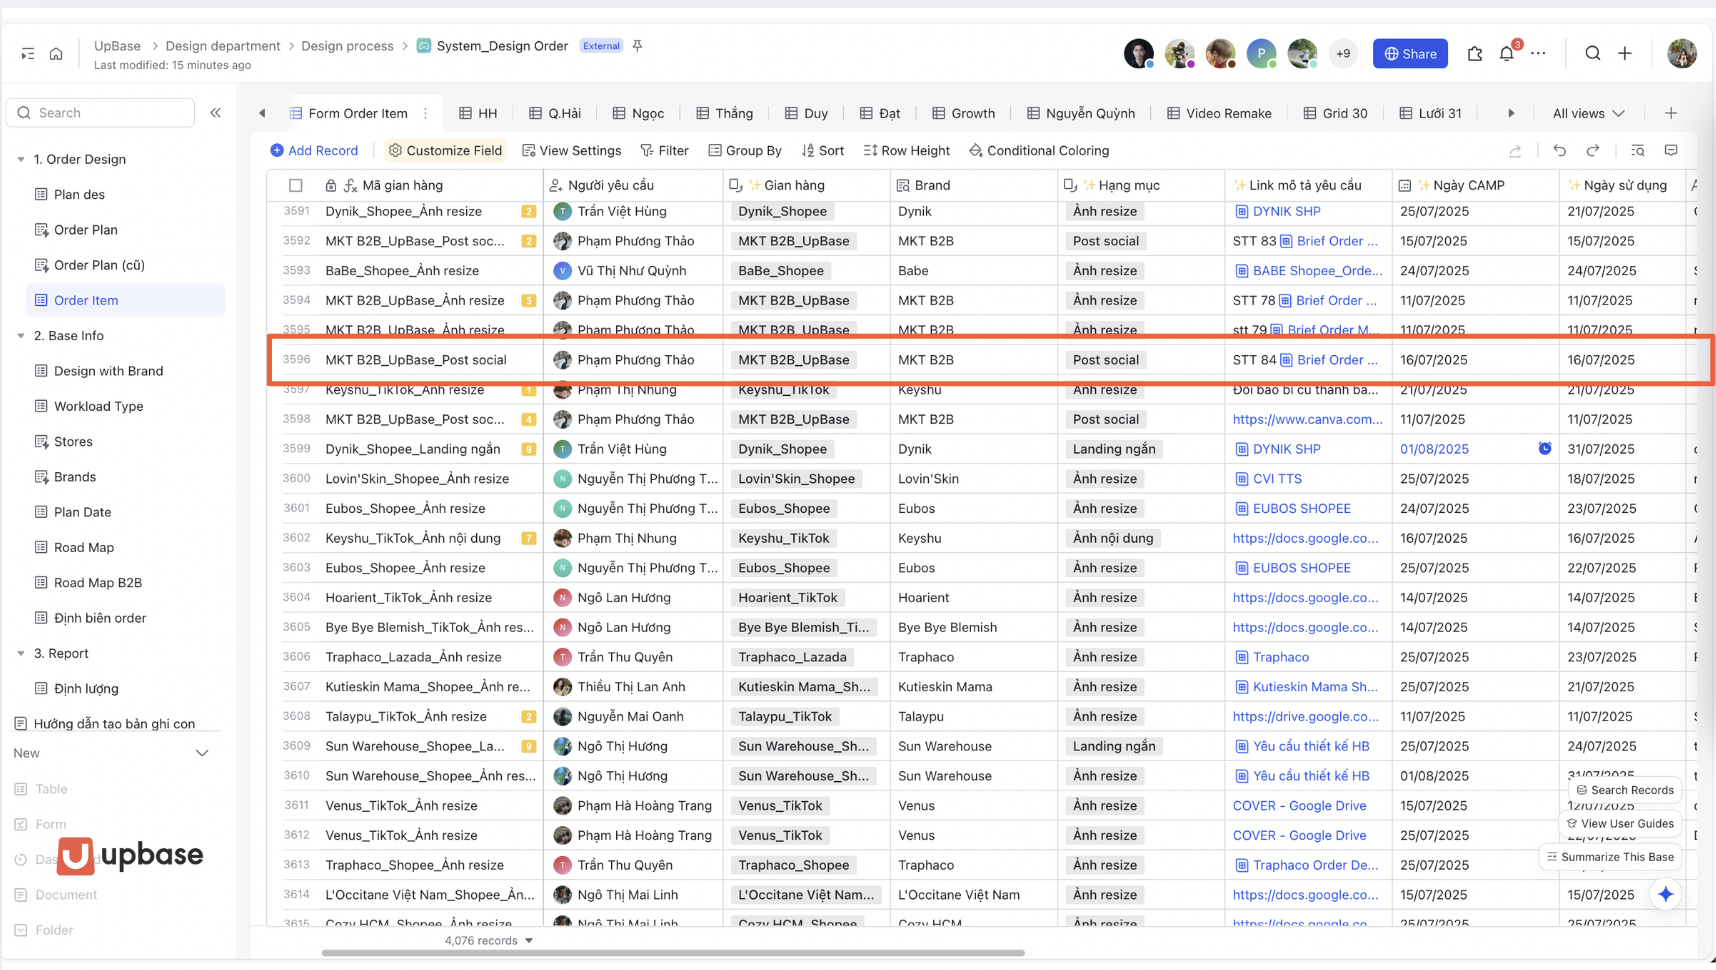The image size is (1716, 970).
Task: Collapse the New section chevron
Action: 202,753
